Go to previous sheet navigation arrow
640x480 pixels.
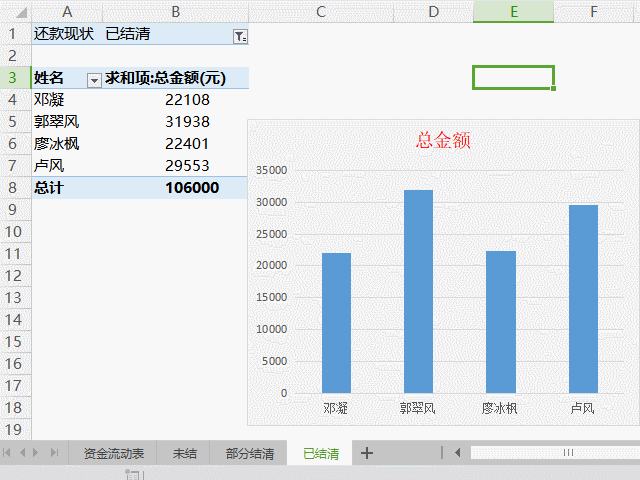coord(22,453)
